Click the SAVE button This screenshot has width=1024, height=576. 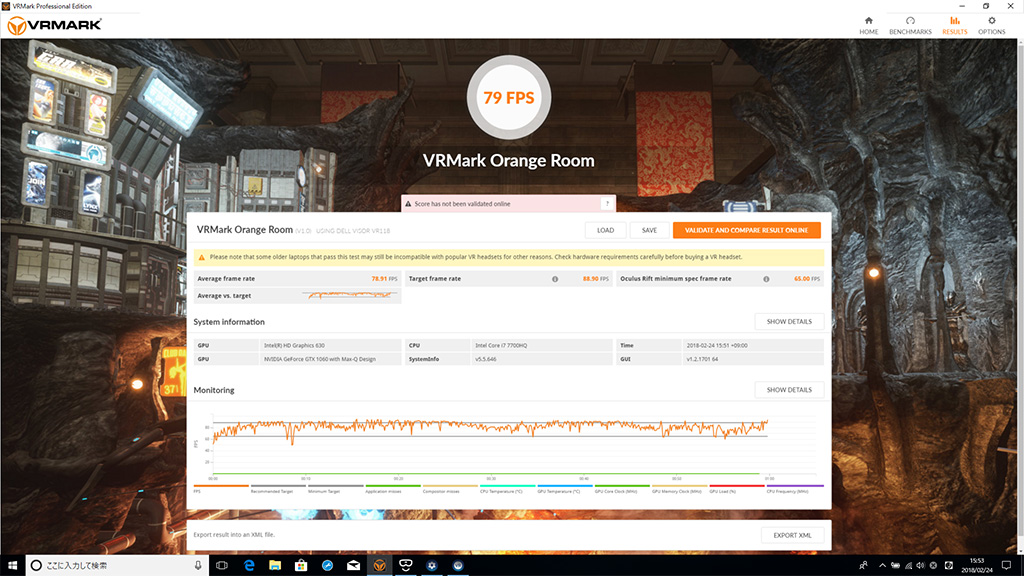click(x=649, y=230)
